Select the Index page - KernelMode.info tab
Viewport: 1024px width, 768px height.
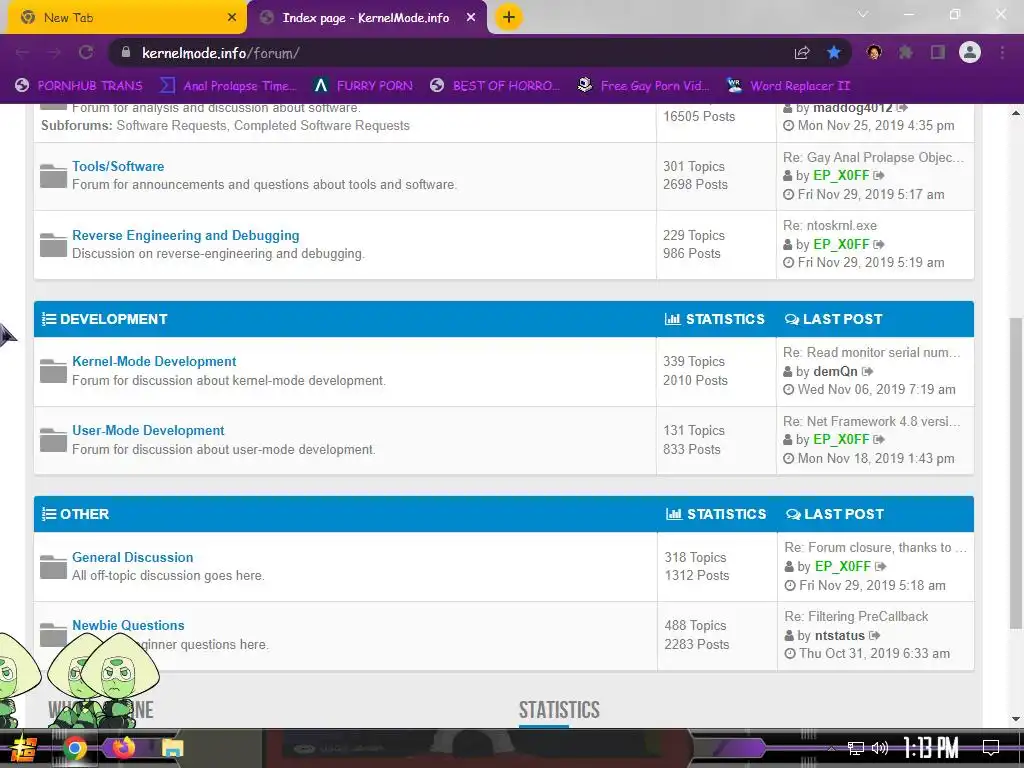[366, 18]
